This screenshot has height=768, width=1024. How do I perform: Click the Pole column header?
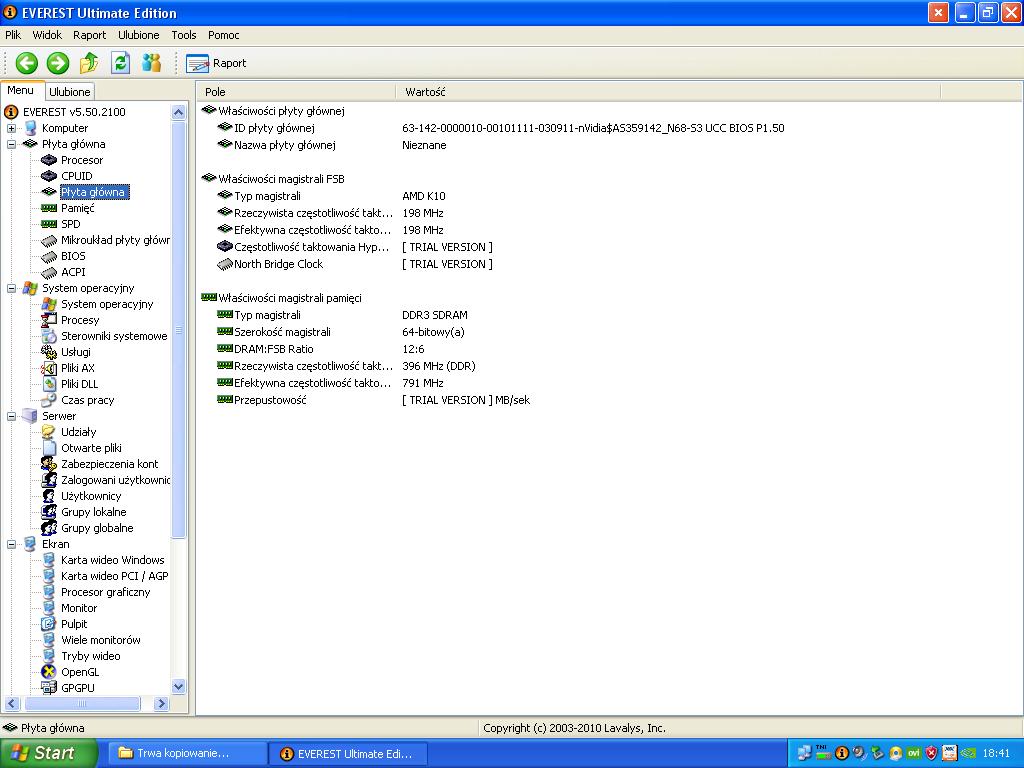[296, 92]
